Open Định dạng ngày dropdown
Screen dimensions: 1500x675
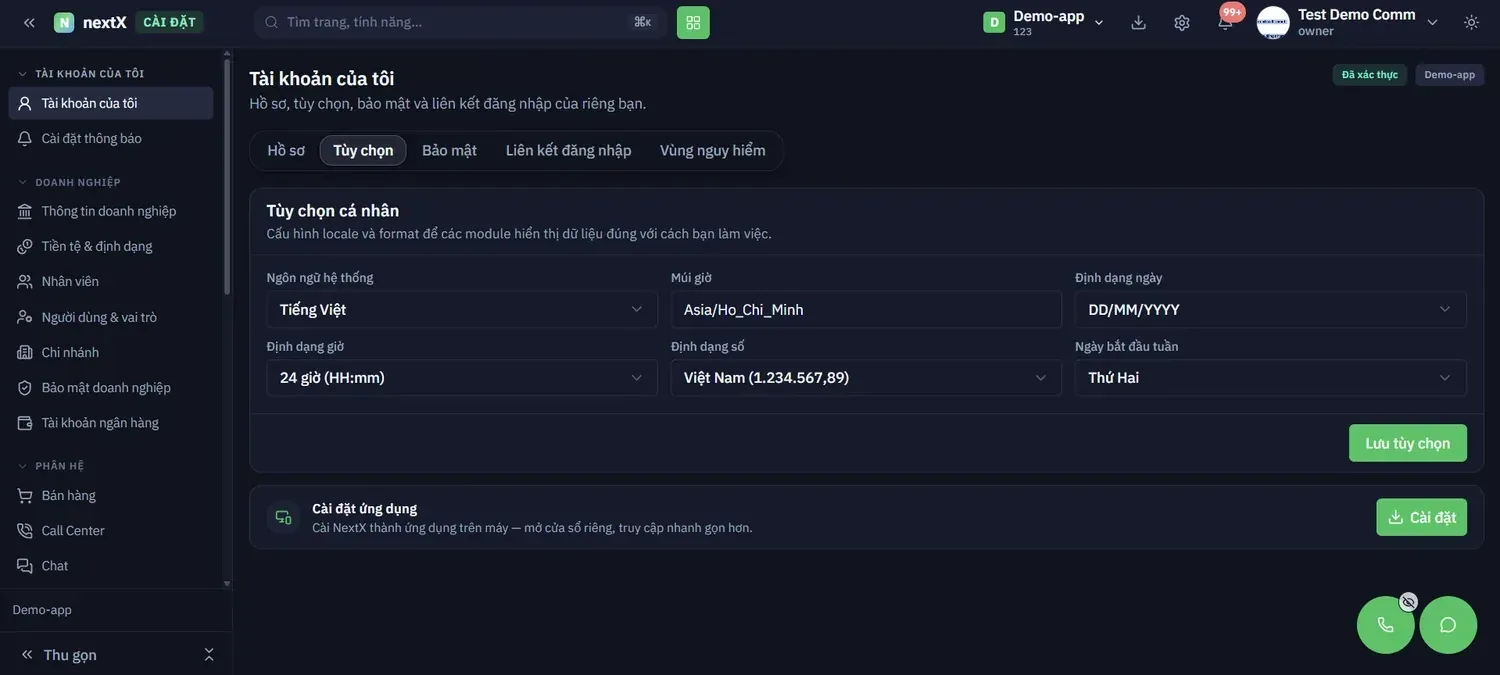point(1271,309)
